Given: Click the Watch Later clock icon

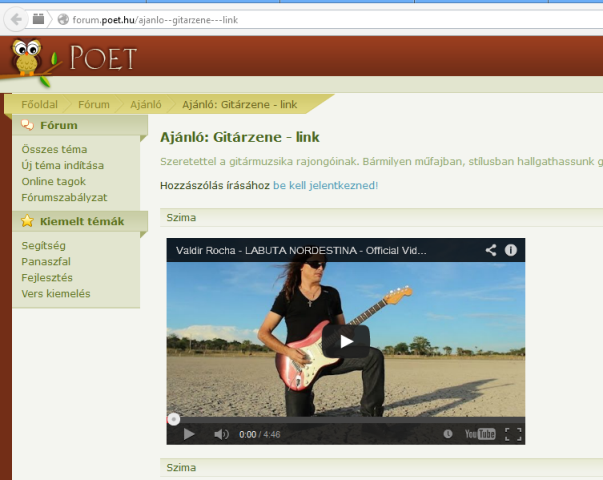Looking at the screenshot, I should pyautogui.click(x=448, y=434).
